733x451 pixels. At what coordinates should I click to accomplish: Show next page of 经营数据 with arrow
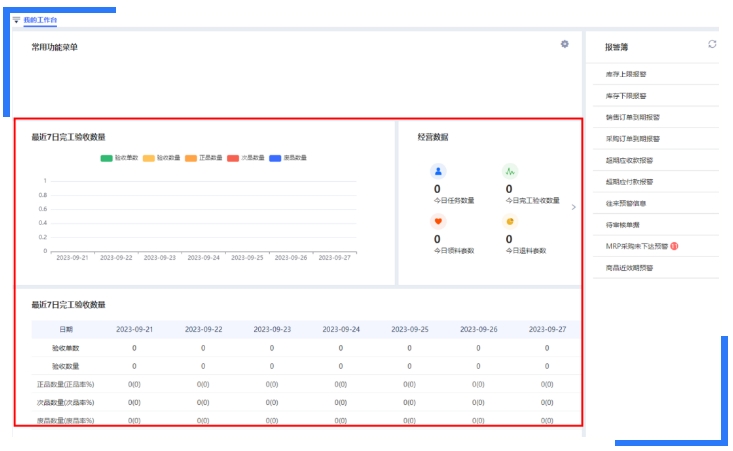click(x=573, y=208)
